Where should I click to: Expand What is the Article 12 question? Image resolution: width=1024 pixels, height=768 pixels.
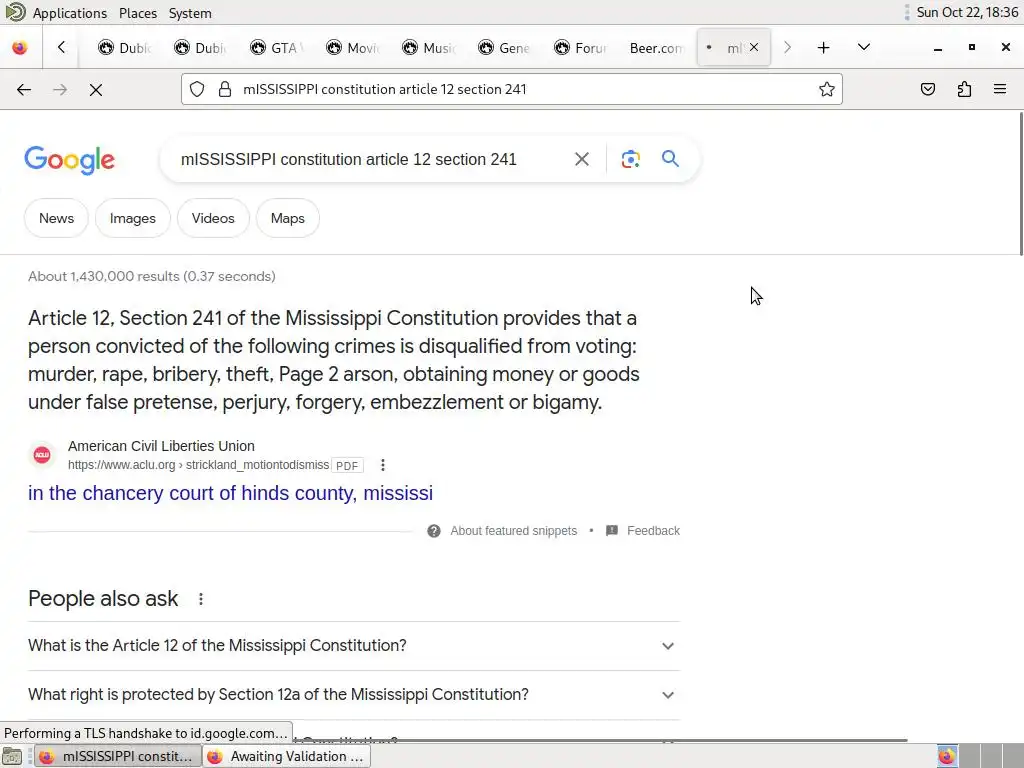click(354, 646)
